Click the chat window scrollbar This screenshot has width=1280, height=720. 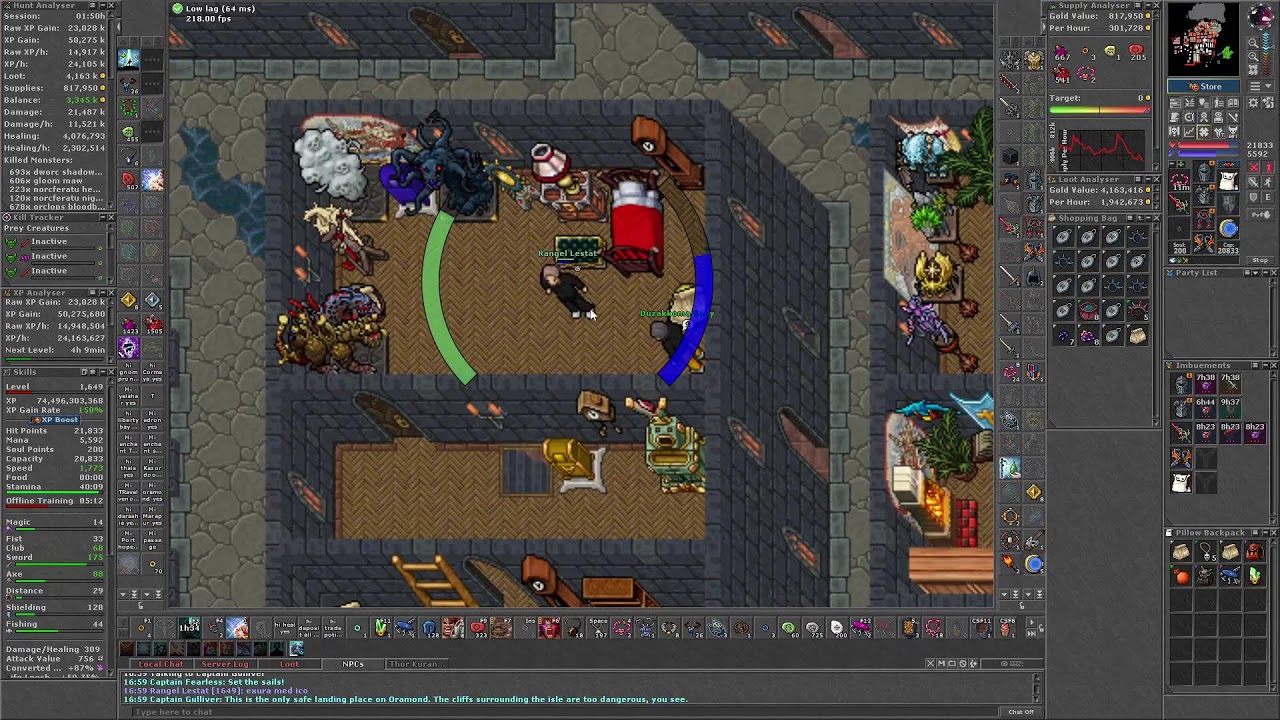(x=1037, y=688)
